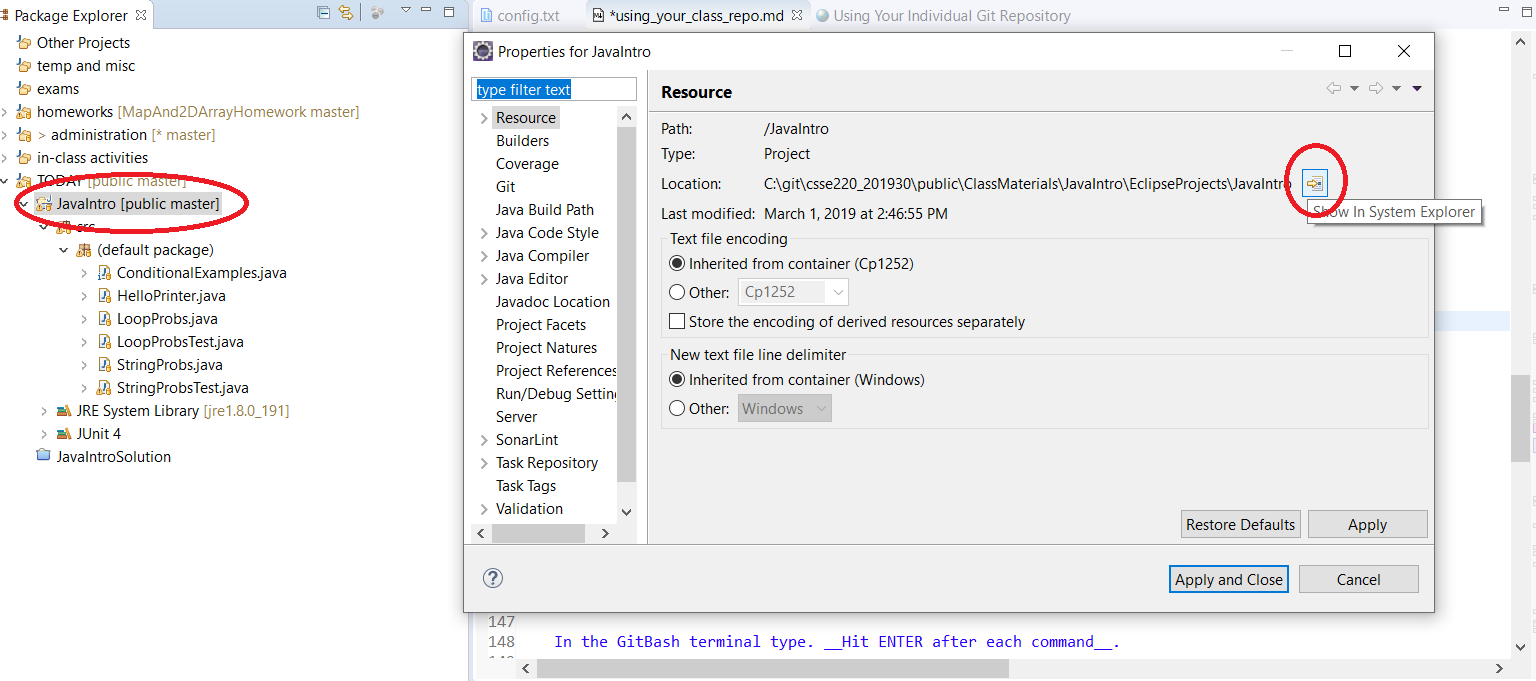Enable Store encoding of derived resources separately
This screenshot has width=1536, height=681.
coord(677,322)
